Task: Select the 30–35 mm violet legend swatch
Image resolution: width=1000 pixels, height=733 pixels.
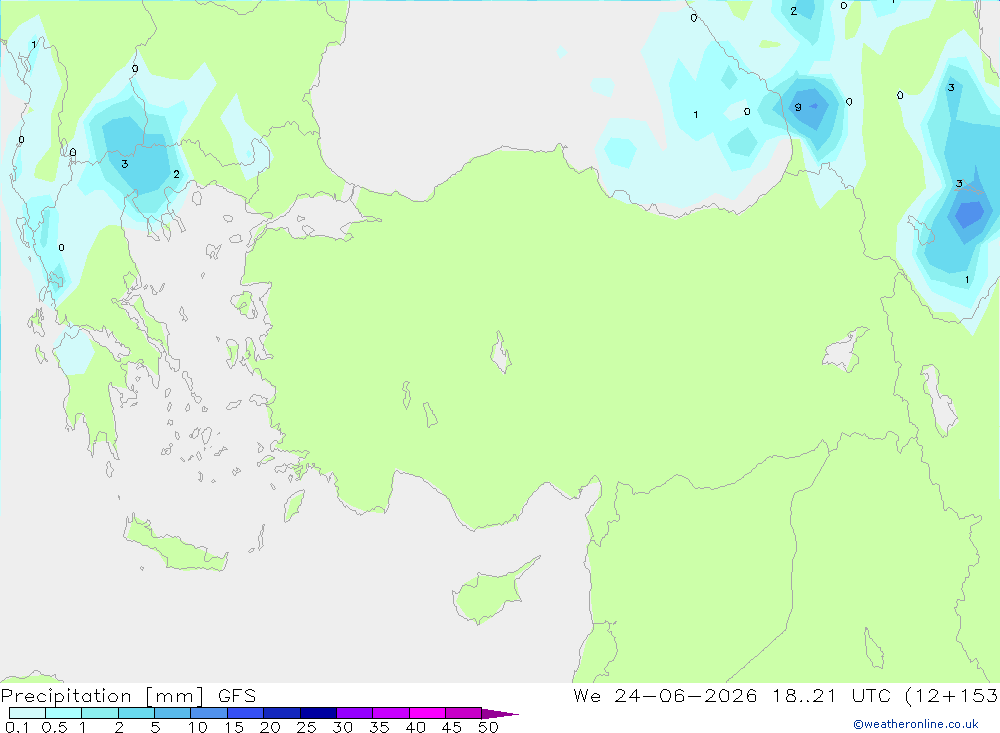Action: [x=355, y=713]
